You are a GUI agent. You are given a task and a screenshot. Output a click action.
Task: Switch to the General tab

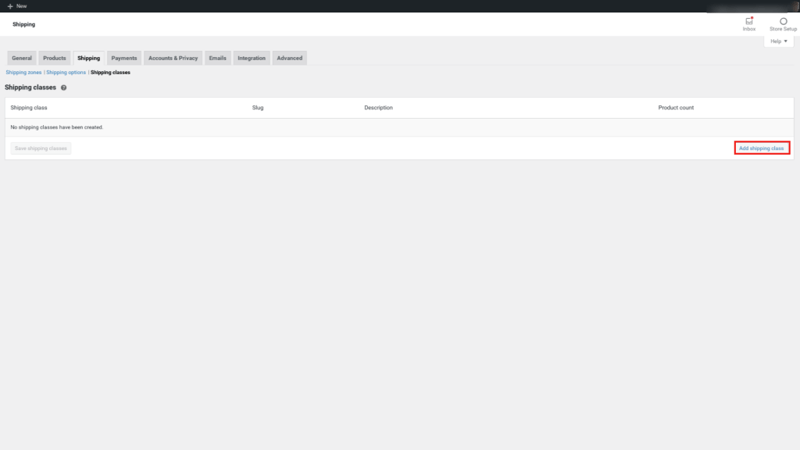point(22,58)
